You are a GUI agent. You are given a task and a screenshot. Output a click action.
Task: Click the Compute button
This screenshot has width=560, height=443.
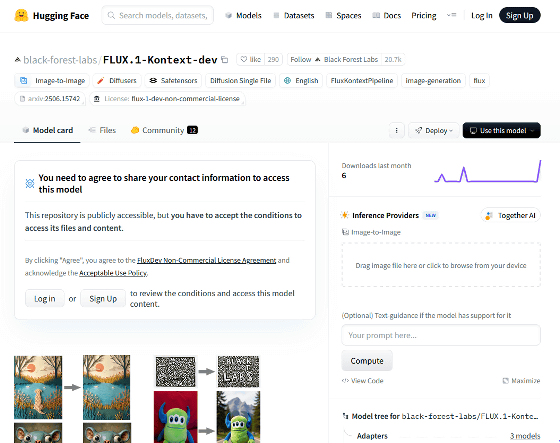(x=367, y=361)
